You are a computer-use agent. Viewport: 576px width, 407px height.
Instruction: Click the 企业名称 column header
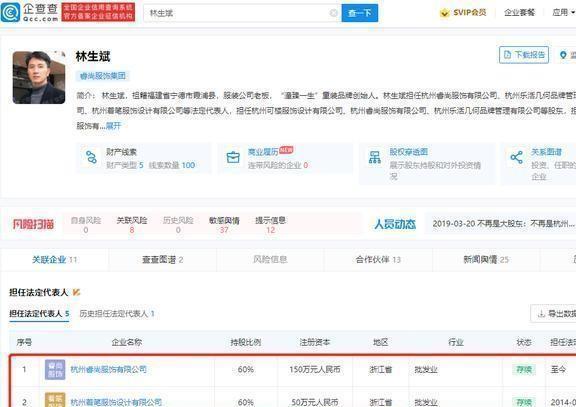point(127,342)
